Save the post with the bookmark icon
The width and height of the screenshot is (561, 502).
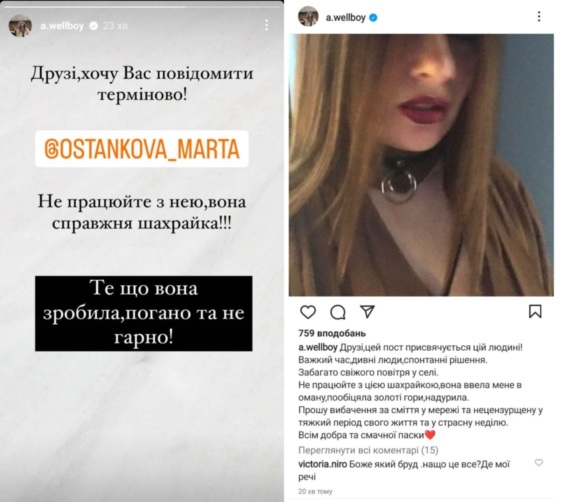[x=535, y=311]
